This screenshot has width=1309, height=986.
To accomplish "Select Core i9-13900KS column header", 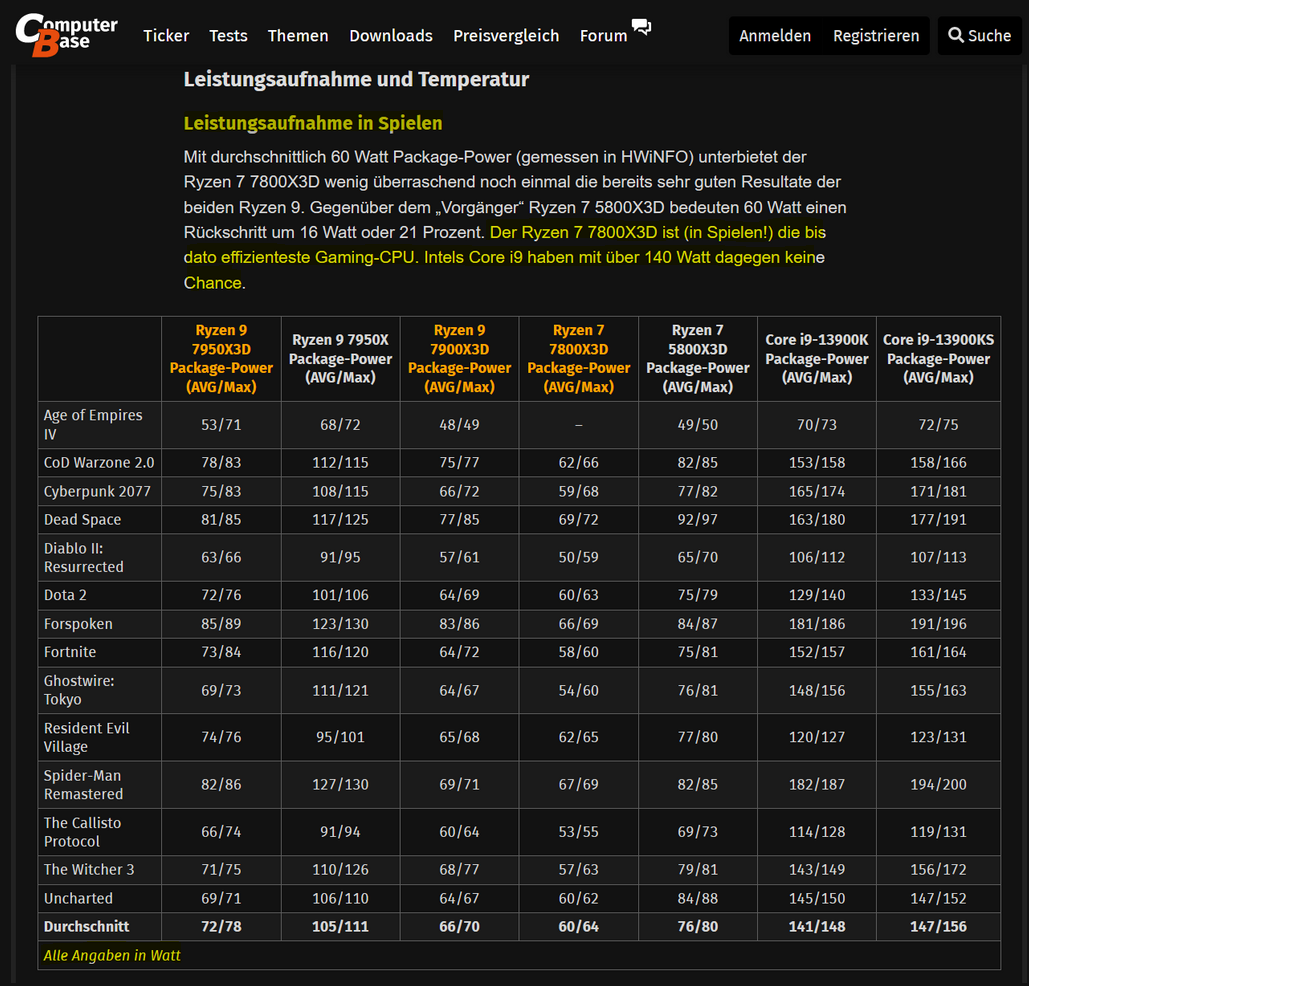I will (x=938, y=359).
